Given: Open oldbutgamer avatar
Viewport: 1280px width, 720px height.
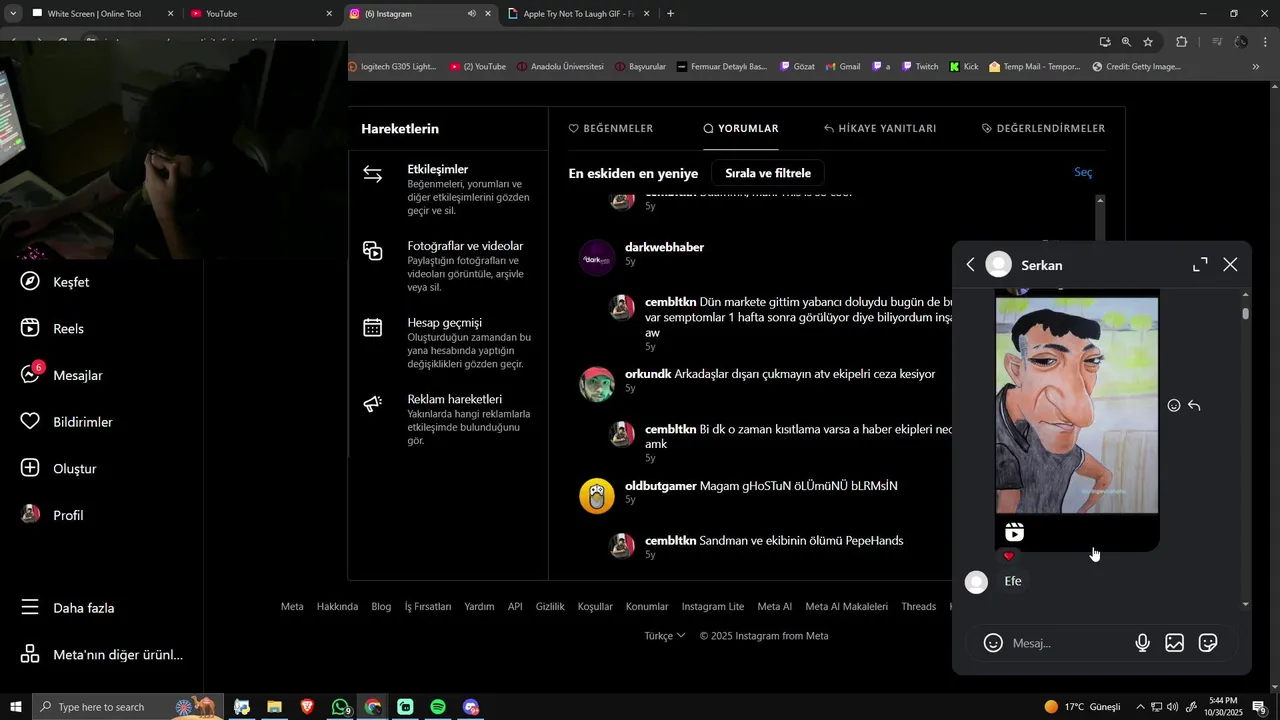Looking at the screenshot, I should coord(597,496).
